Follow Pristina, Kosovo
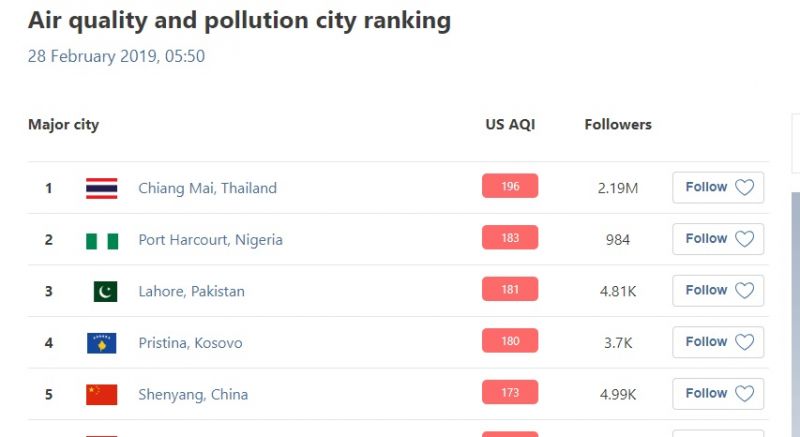Viewport: 800px width, 437px height. pyautogui.click(x=718, y=342)
